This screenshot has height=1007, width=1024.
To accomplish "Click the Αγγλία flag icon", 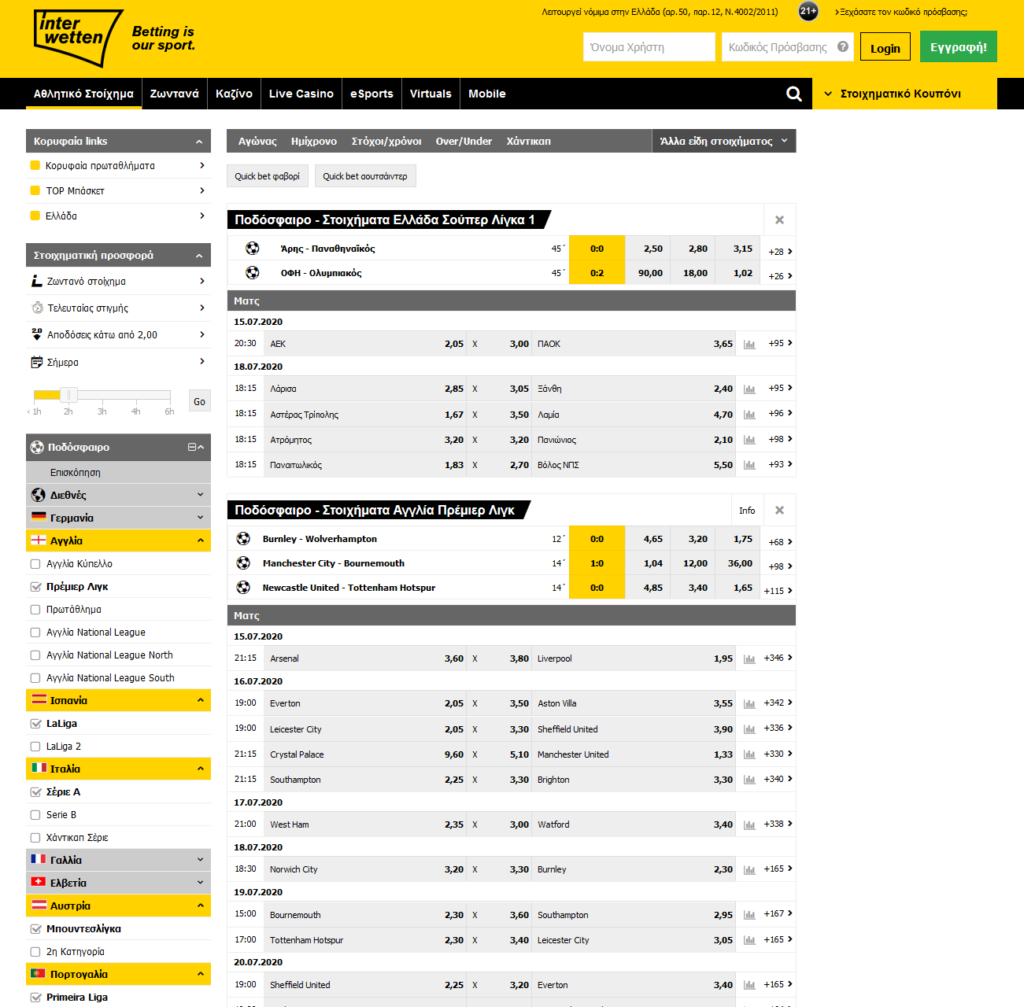I will tap(39, 540).
